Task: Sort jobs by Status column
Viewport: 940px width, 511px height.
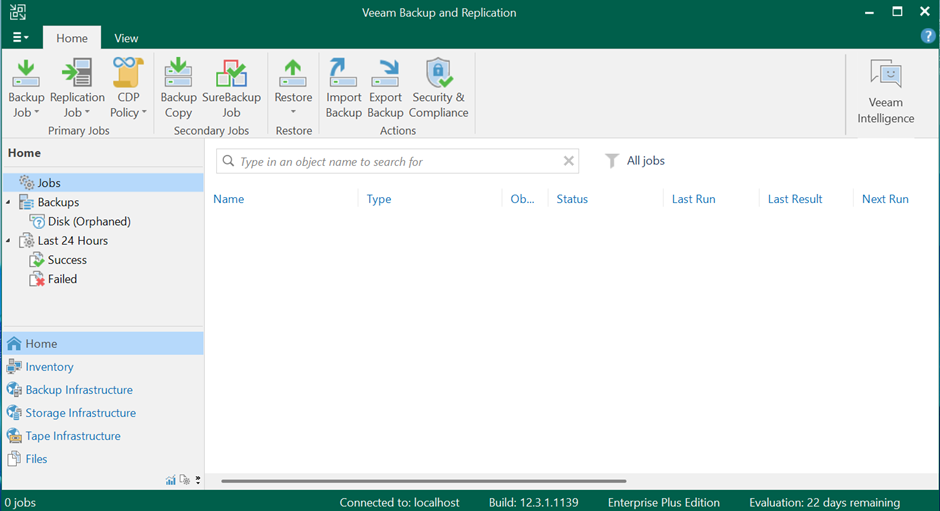Action: coord(572,199)
